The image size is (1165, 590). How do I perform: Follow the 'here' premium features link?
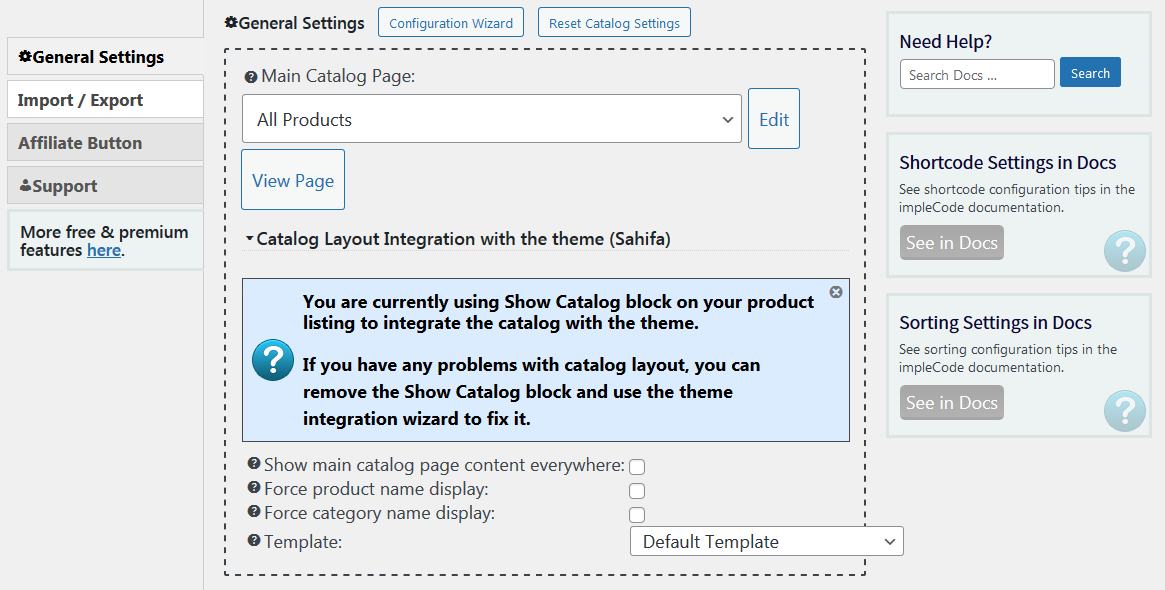coord(104,250)
